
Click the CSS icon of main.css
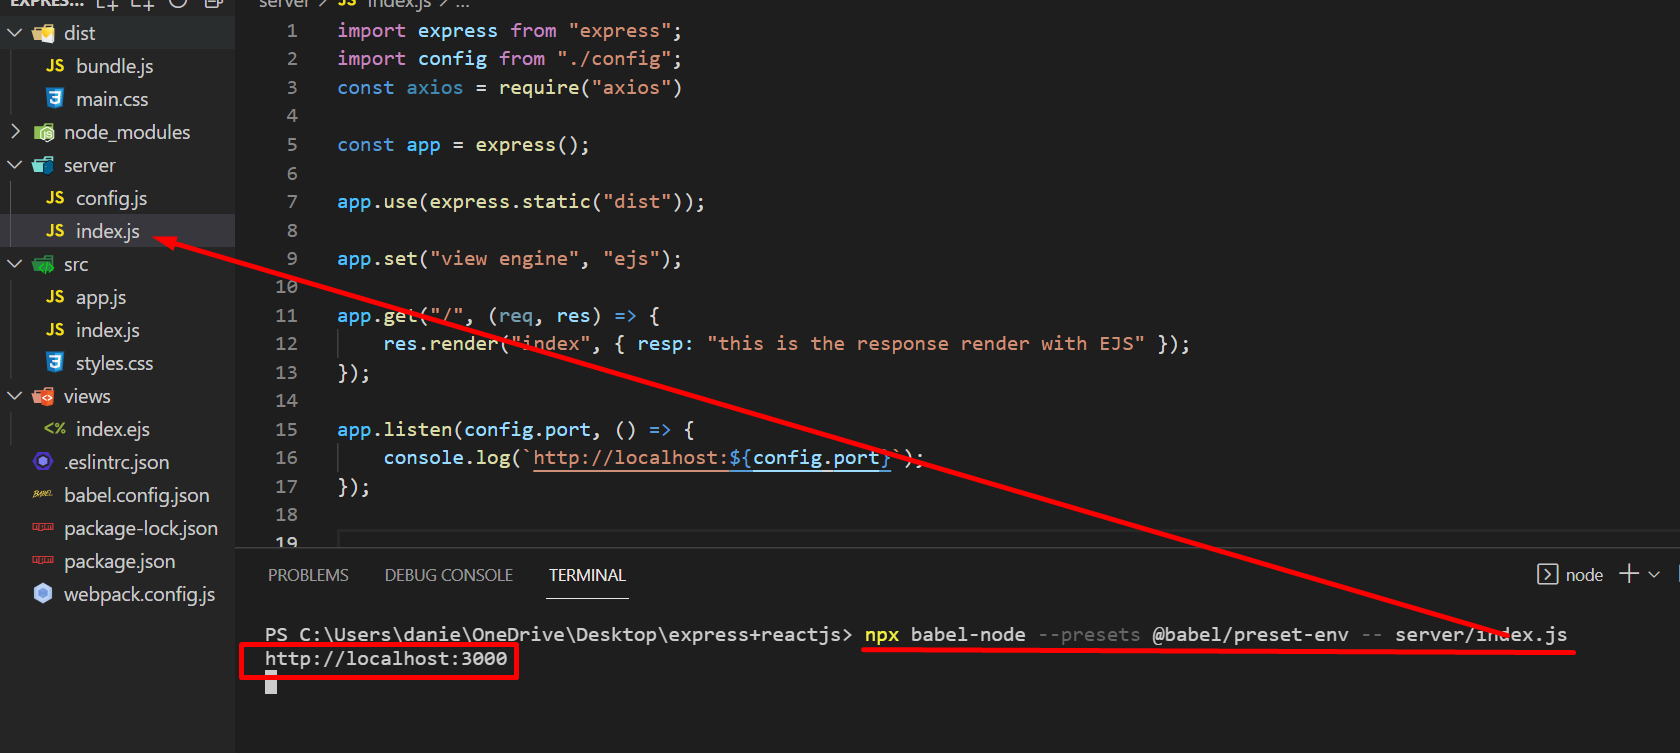(55, 99)
